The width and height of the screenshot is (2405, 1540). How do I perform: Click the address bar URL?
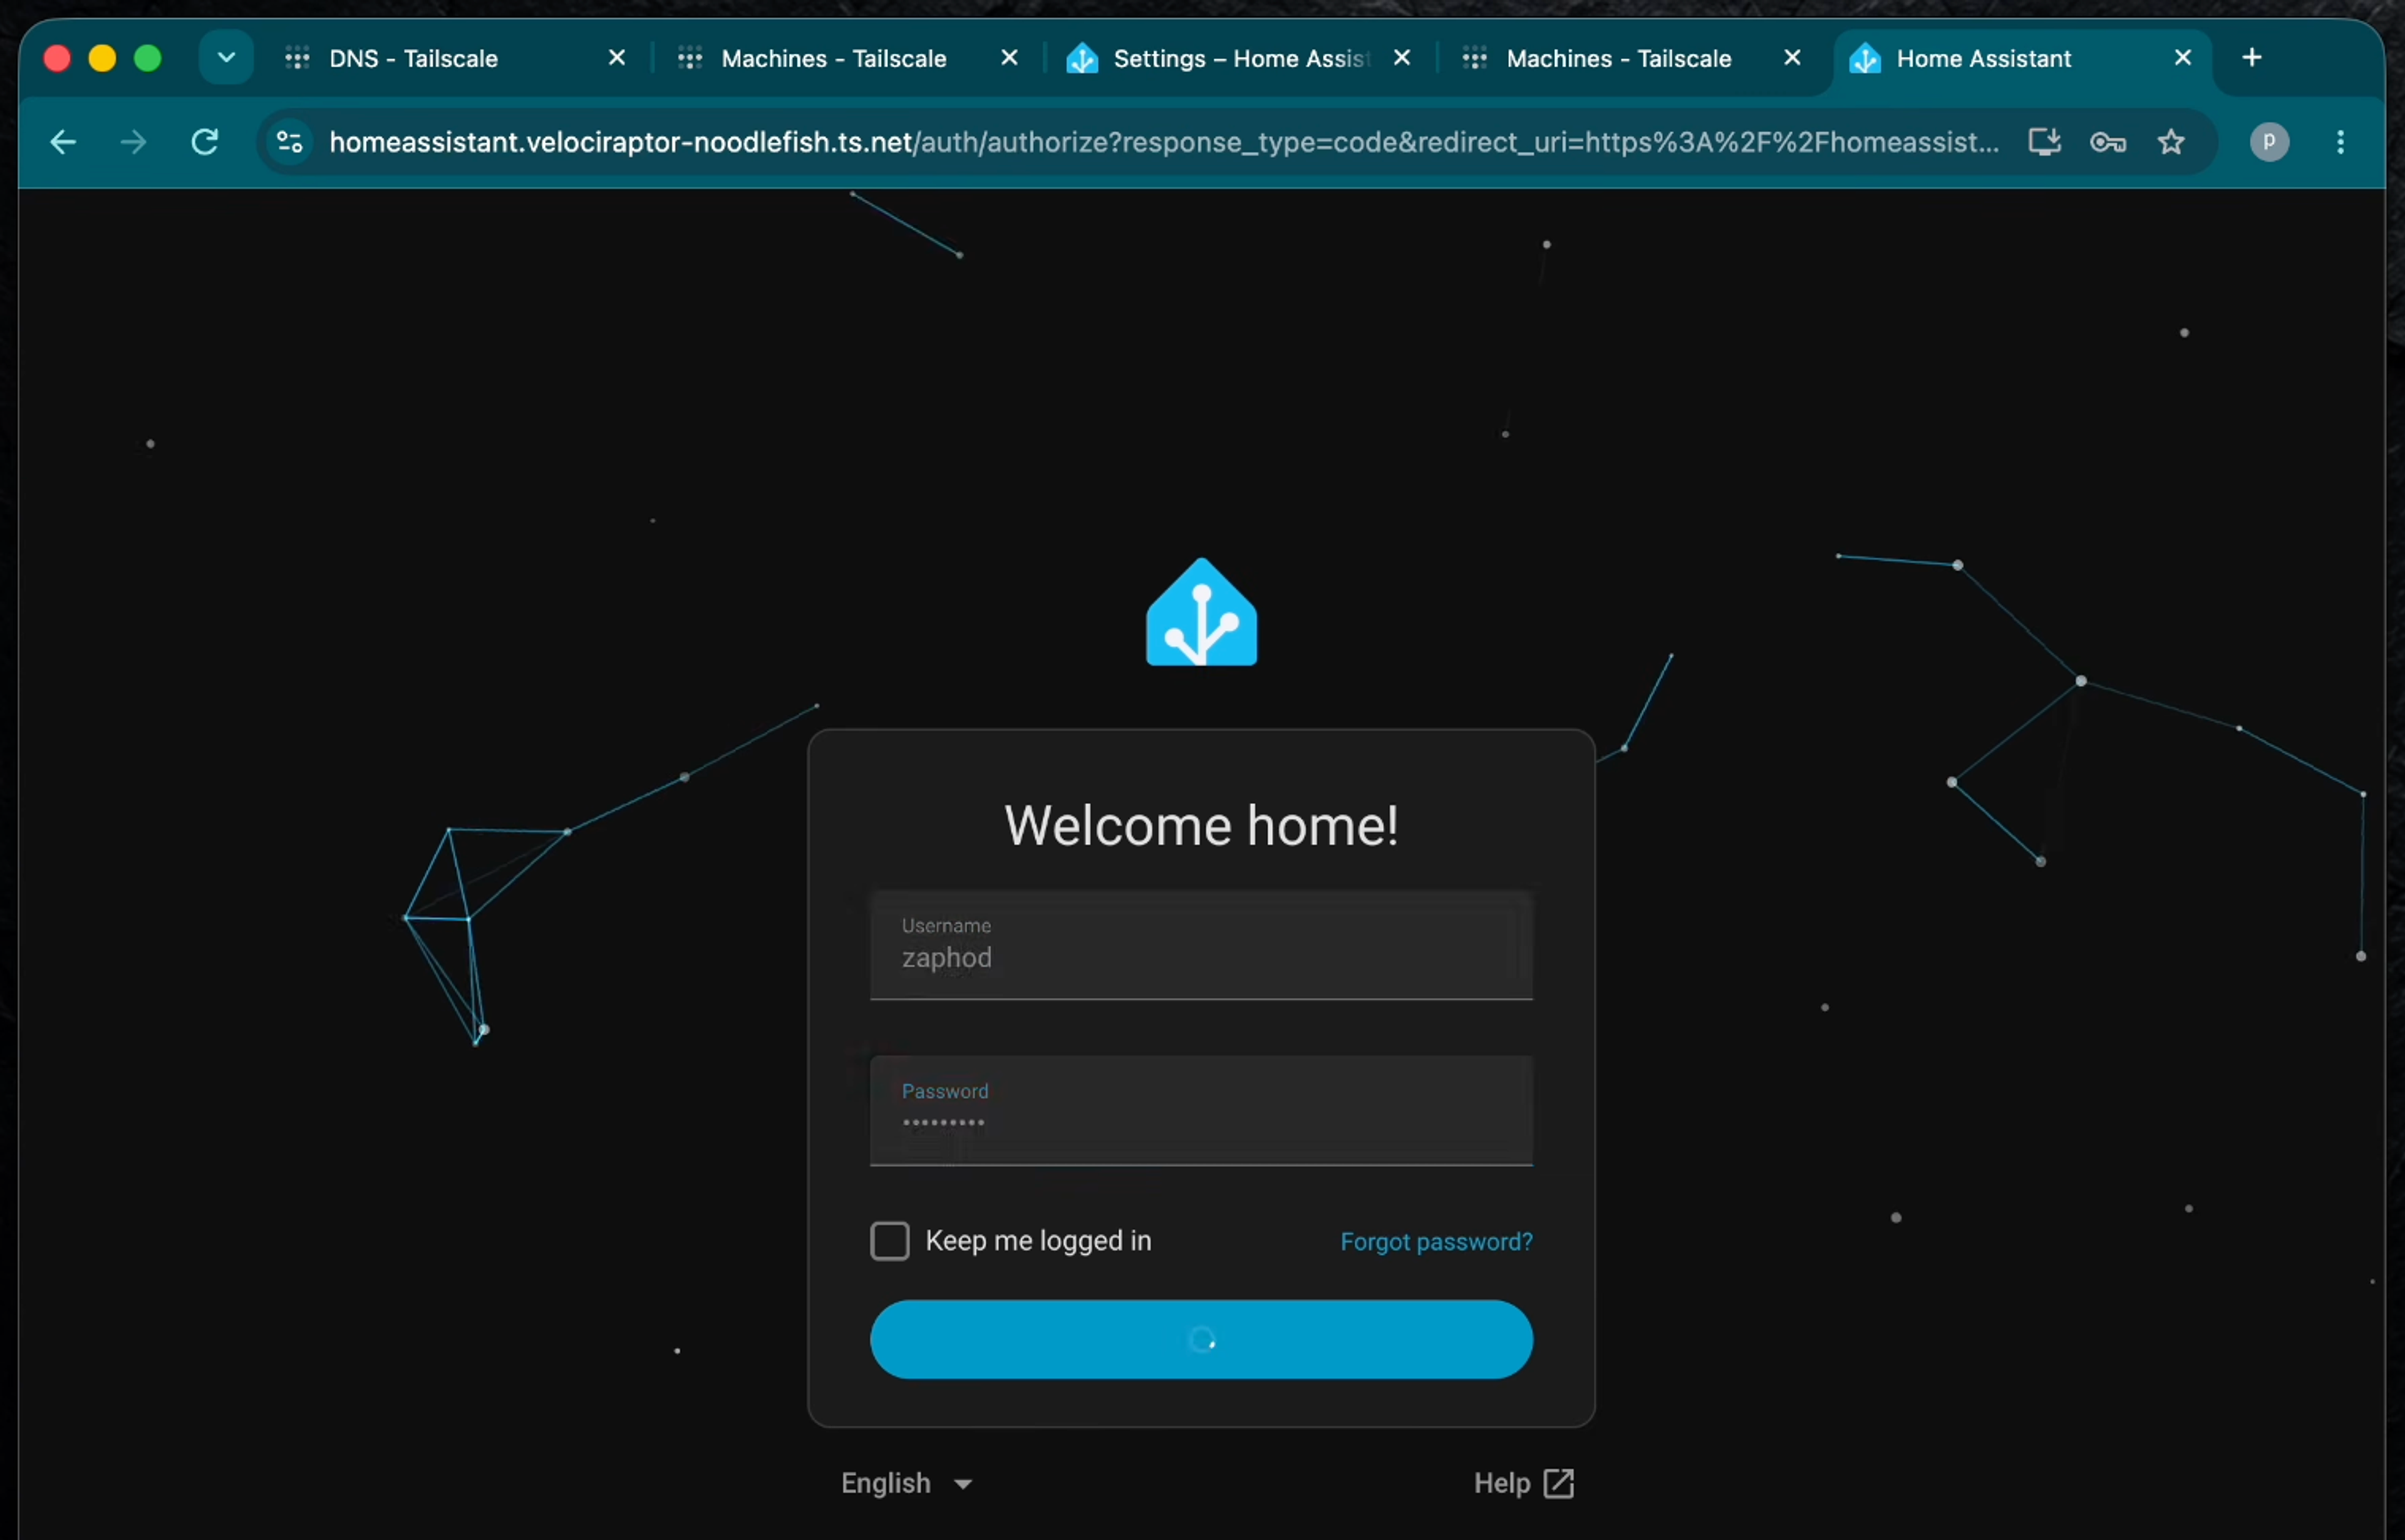click(x=1165, y=142)
